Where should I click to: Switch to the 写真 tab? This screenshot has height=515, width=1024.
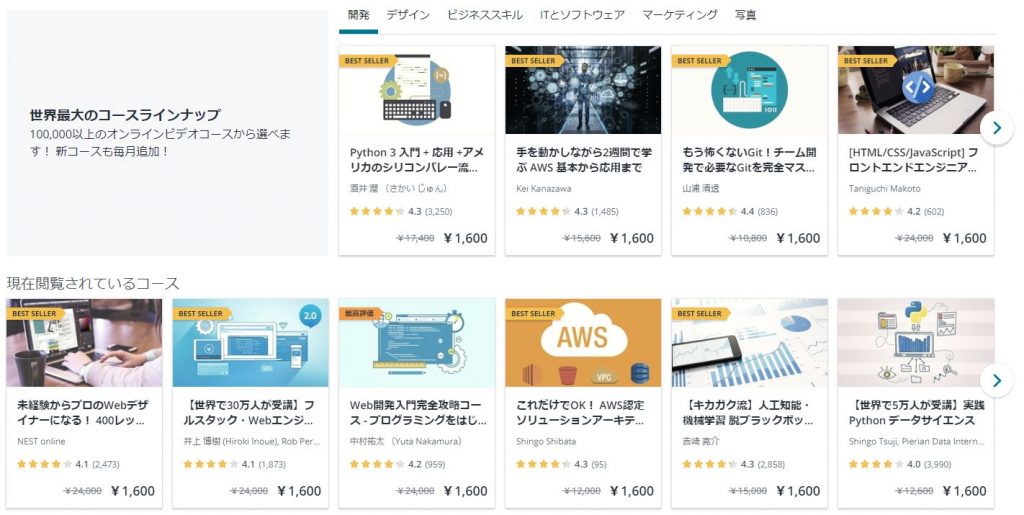[745, 14]
